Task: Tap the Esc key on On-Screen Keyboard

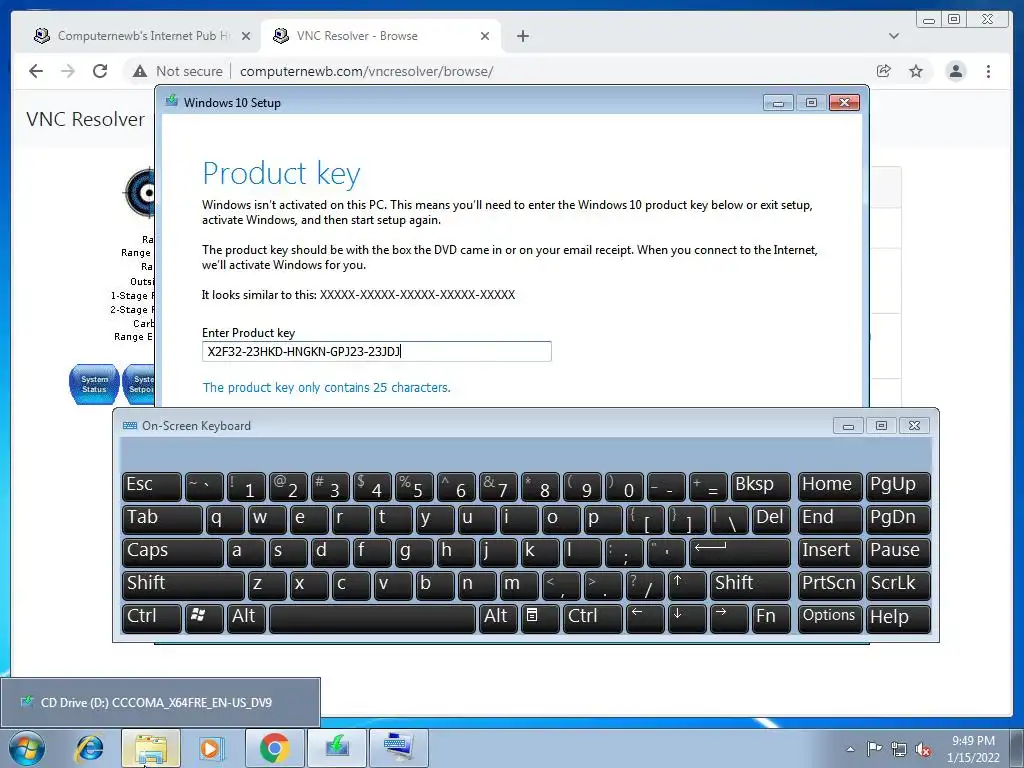Action: point(152,486)
